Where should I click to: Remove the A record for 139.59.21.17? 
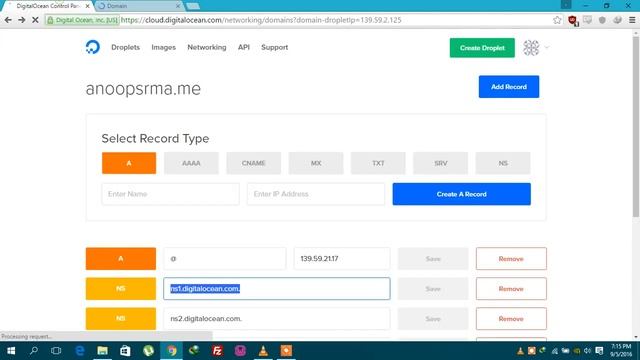511,258
